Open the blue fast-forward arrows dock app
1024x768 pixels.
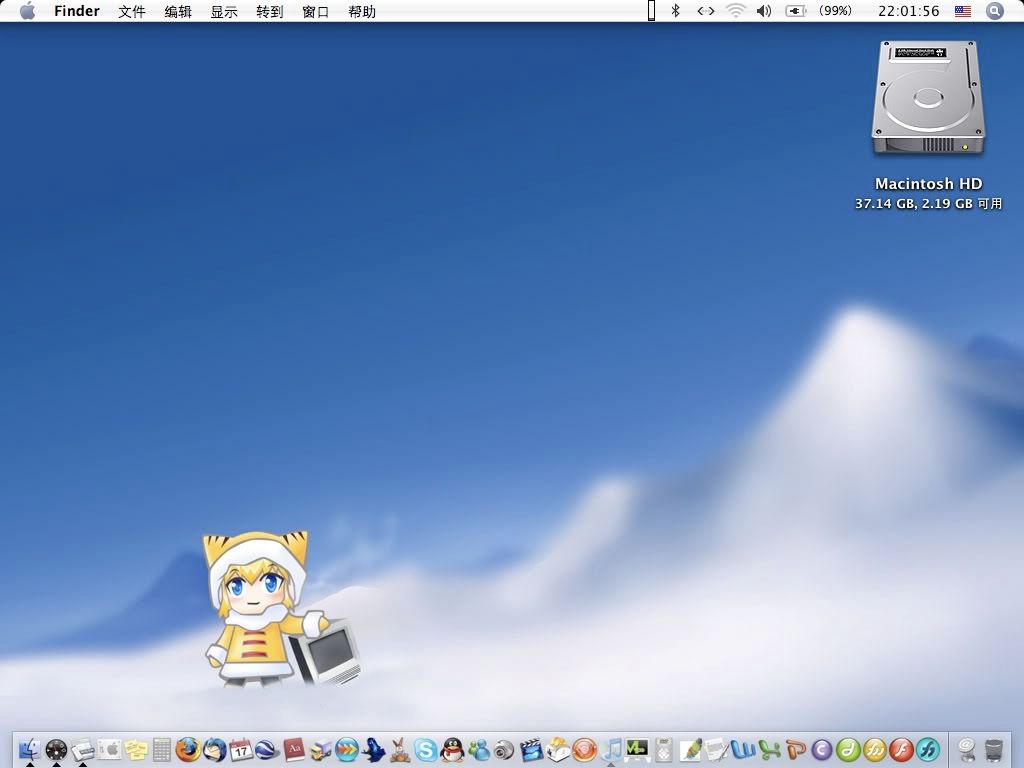click(347, 750)
